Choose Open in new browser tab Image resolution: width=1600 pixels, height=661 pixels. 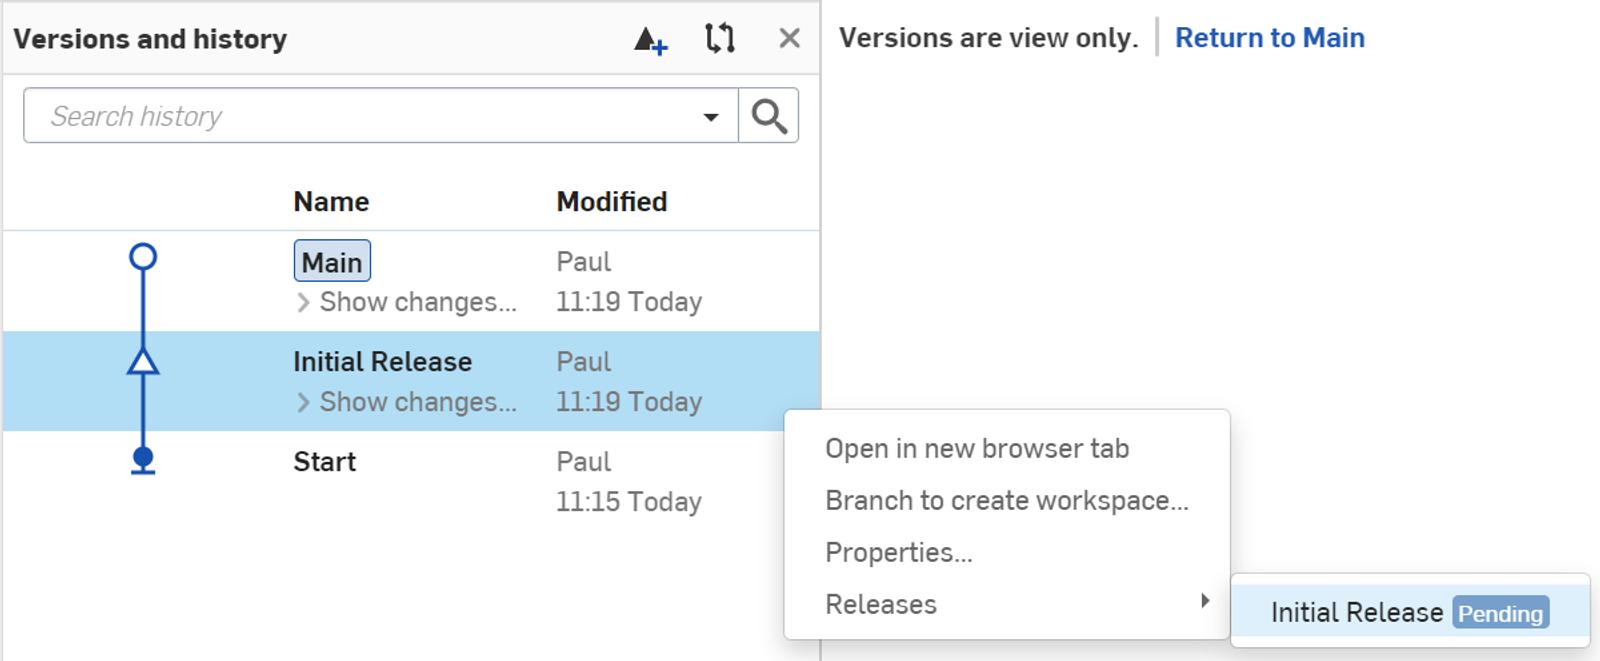point(976,449)
